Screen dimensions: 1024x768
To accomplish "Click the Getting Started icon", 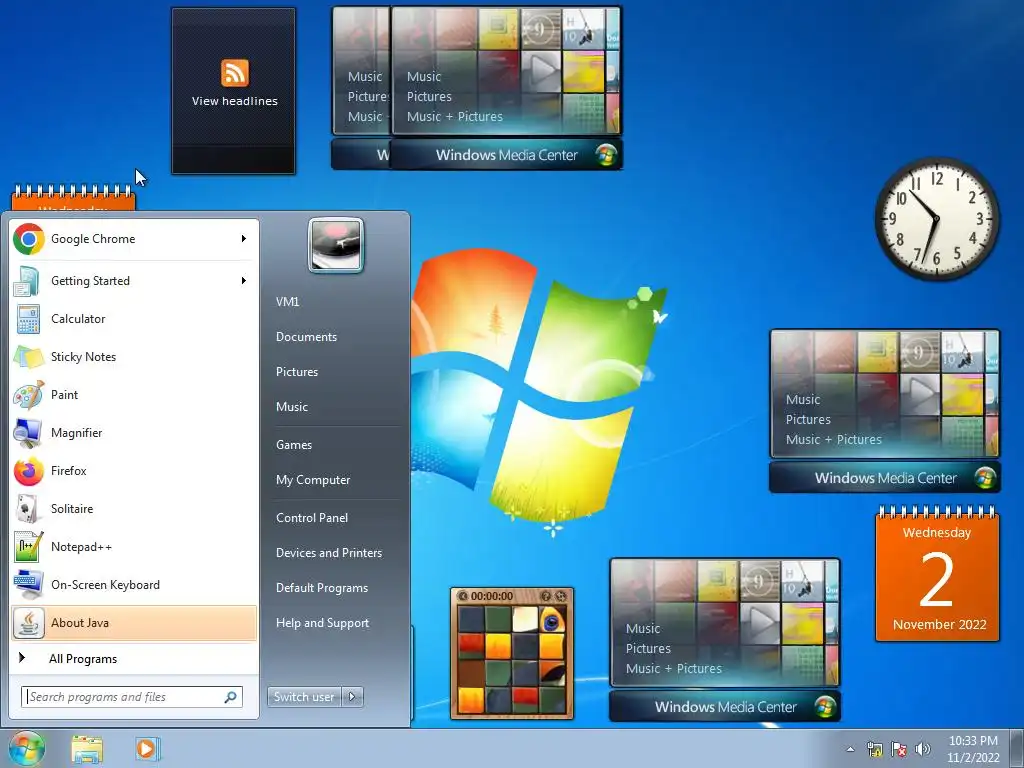I will click(28, 281).
